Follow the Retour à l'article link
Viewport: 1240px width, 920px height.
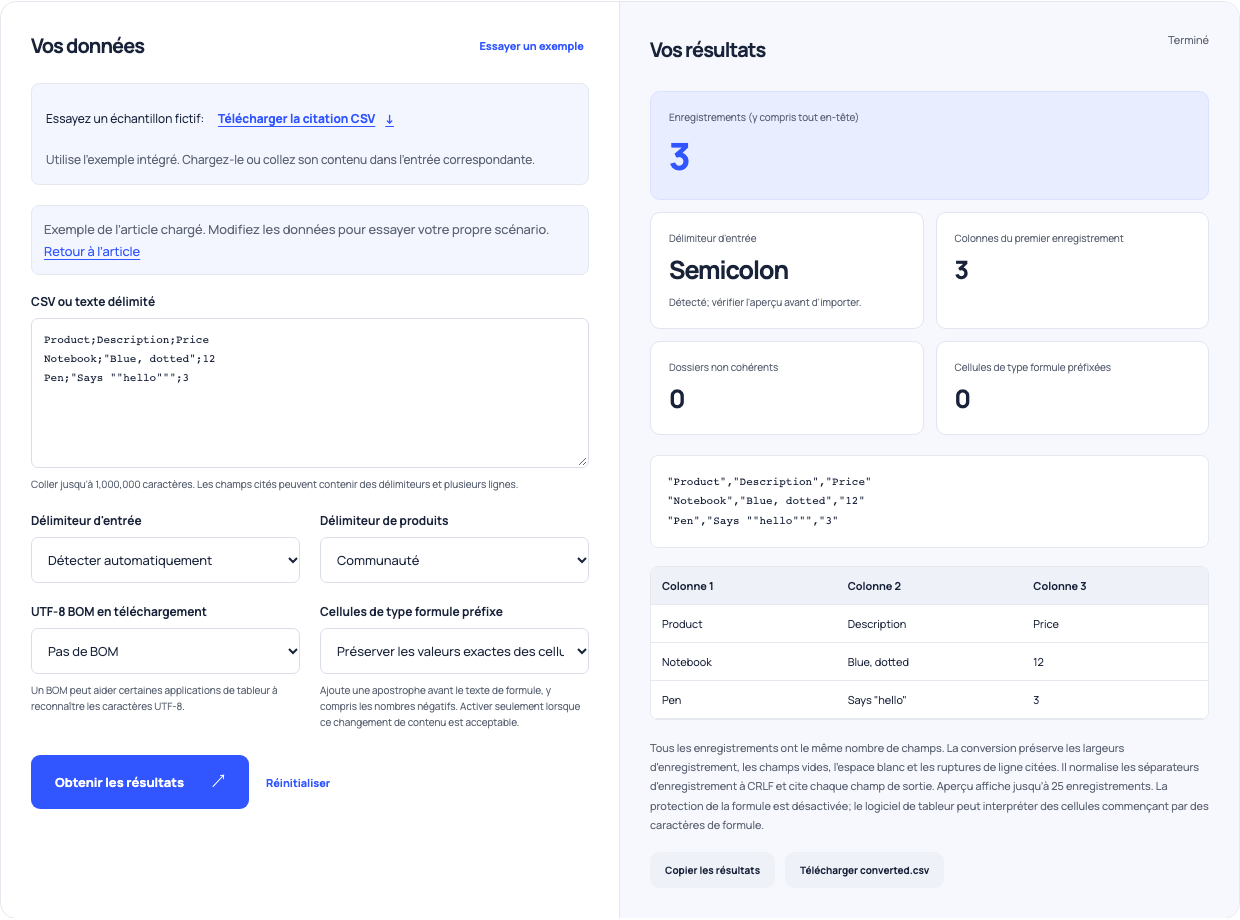92,252
